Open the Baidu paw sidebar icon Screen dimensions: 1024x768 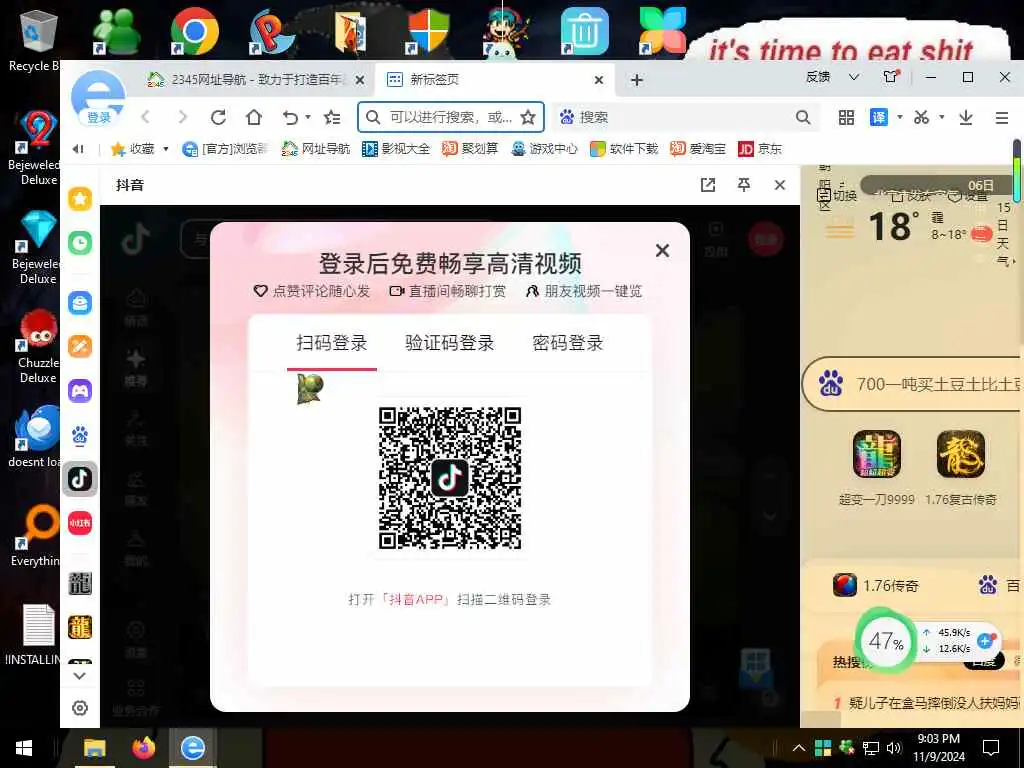pyautogui.click(x=80, y=435)
